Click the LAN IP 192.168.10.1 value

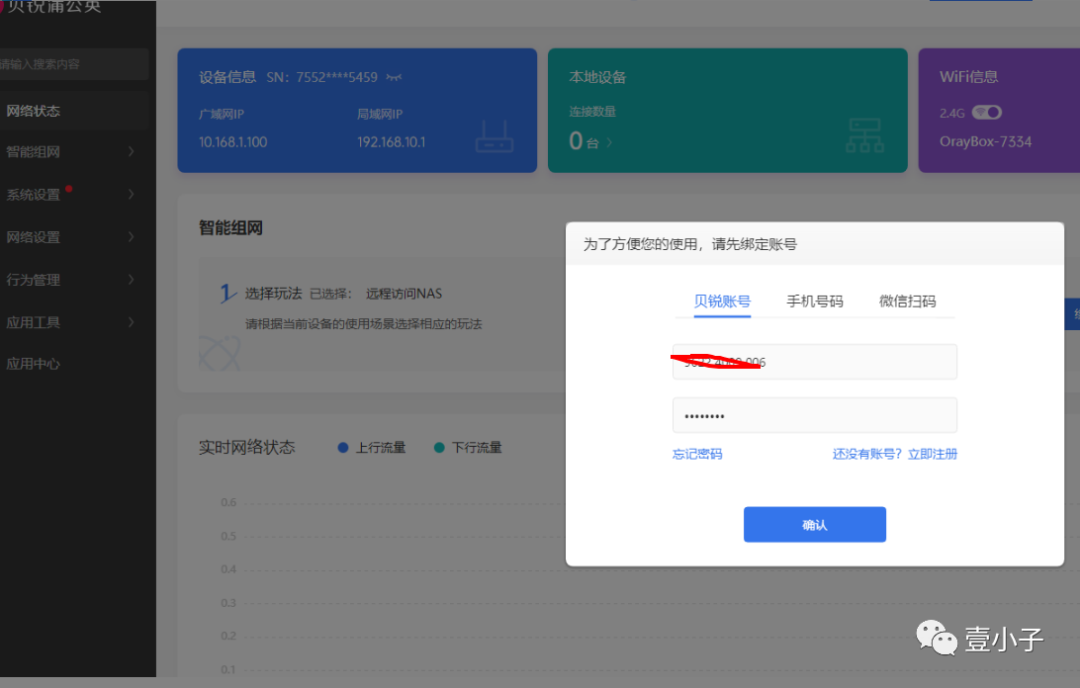[391, 142]
